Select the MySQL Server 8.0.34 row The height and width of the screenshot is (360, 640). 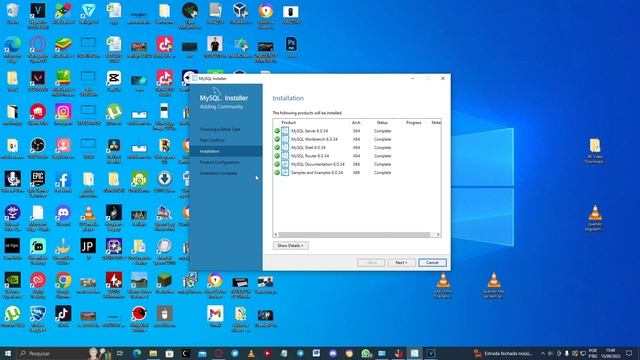click(357, 131)
